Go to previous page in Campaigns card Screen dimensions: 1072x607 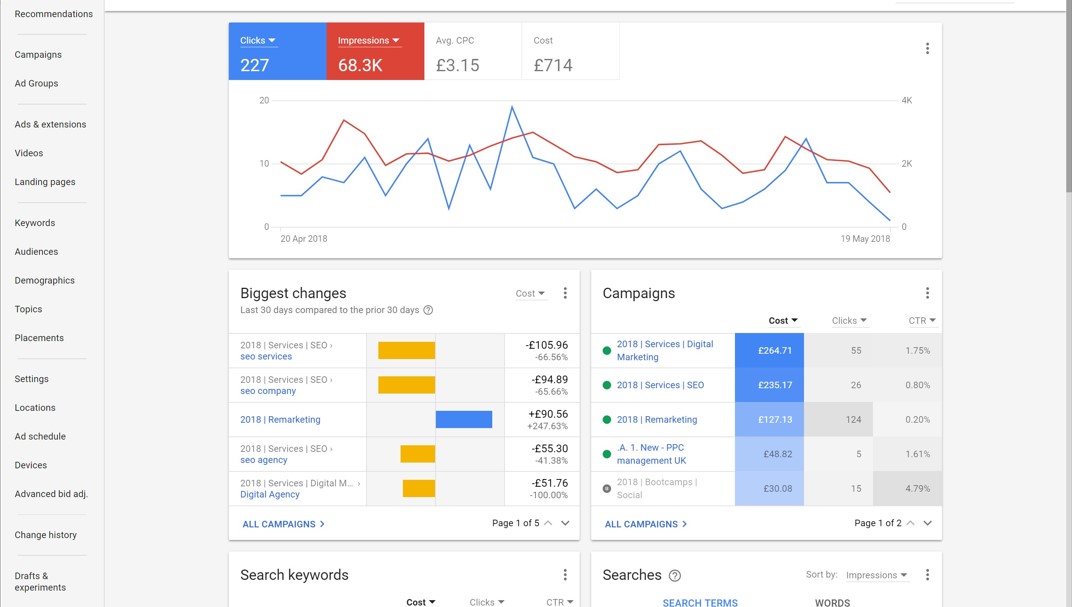911,523
